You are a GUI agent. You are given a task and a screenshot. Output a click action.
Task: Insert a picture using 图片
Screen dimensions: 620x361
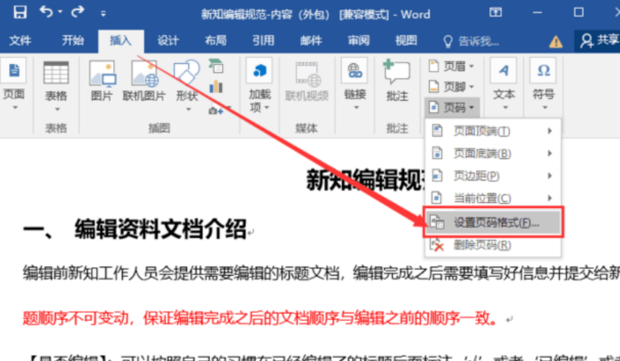point(102,81)
